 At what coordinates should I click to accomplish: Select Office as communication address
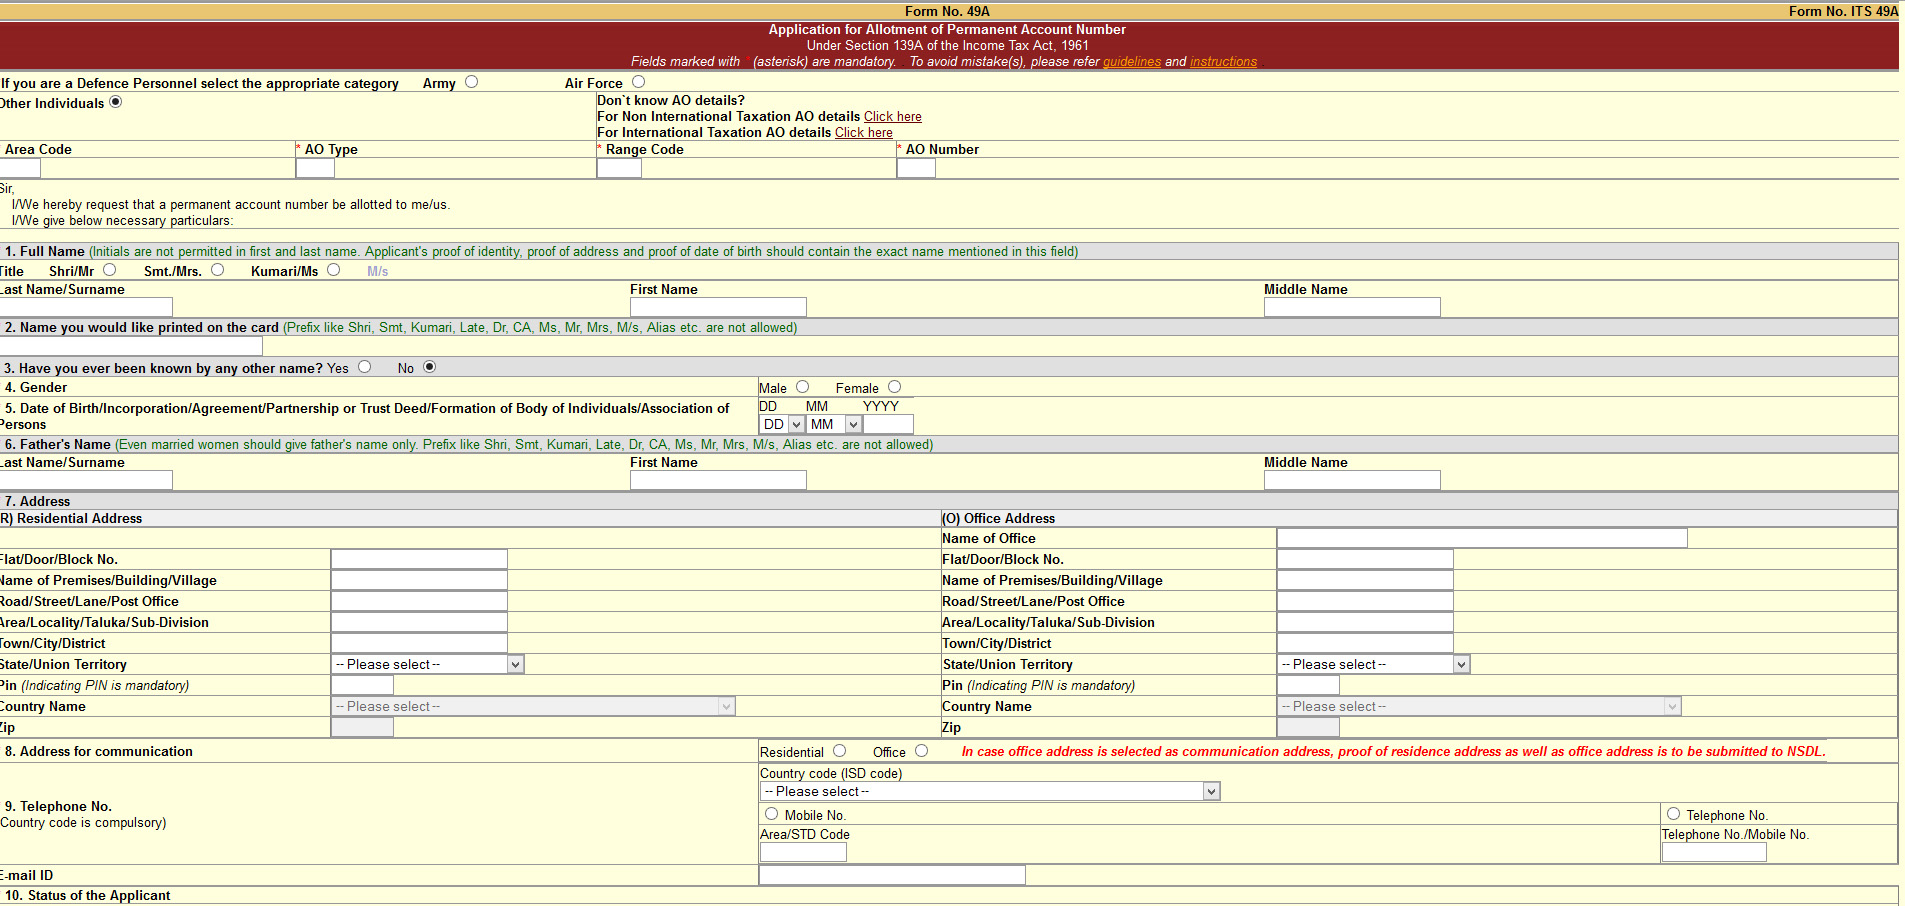coord(922,751)
